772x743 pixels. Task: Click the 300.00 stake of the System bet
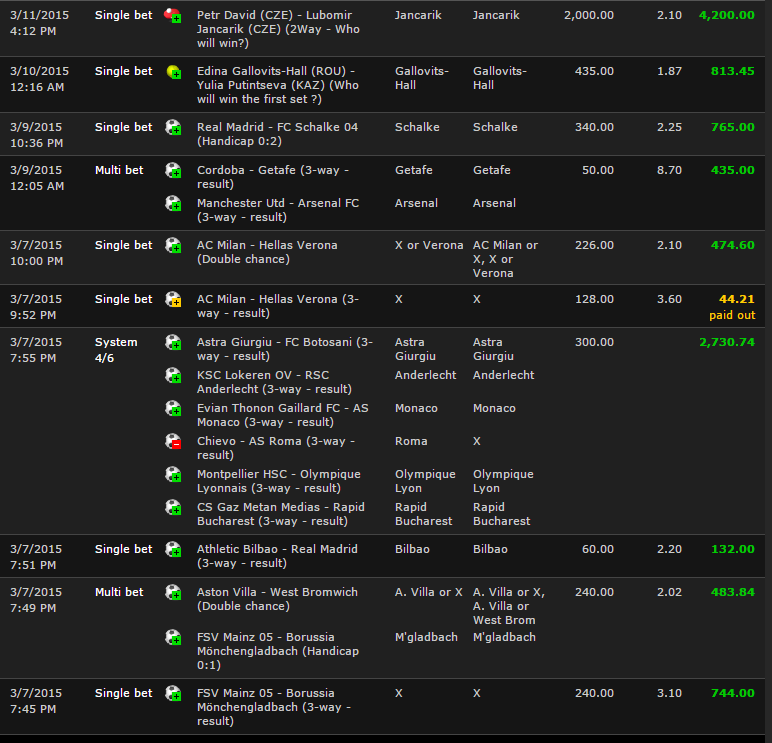594,342
